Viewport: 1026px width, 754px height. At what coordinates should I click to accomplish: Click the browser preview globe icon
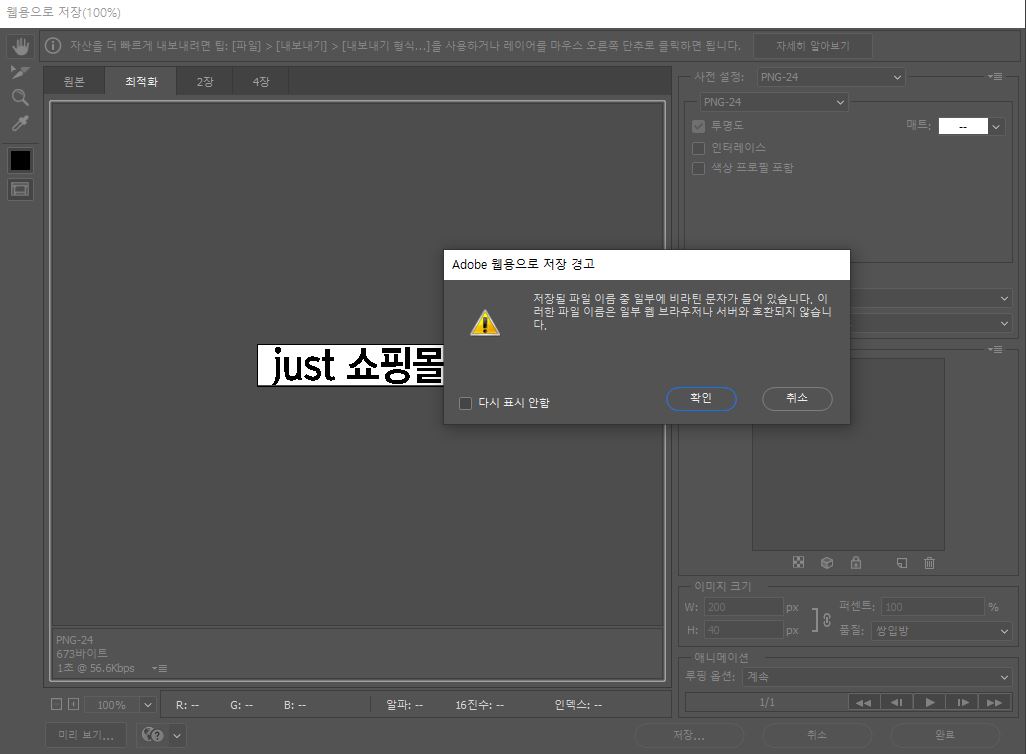[x=152, y=735]
